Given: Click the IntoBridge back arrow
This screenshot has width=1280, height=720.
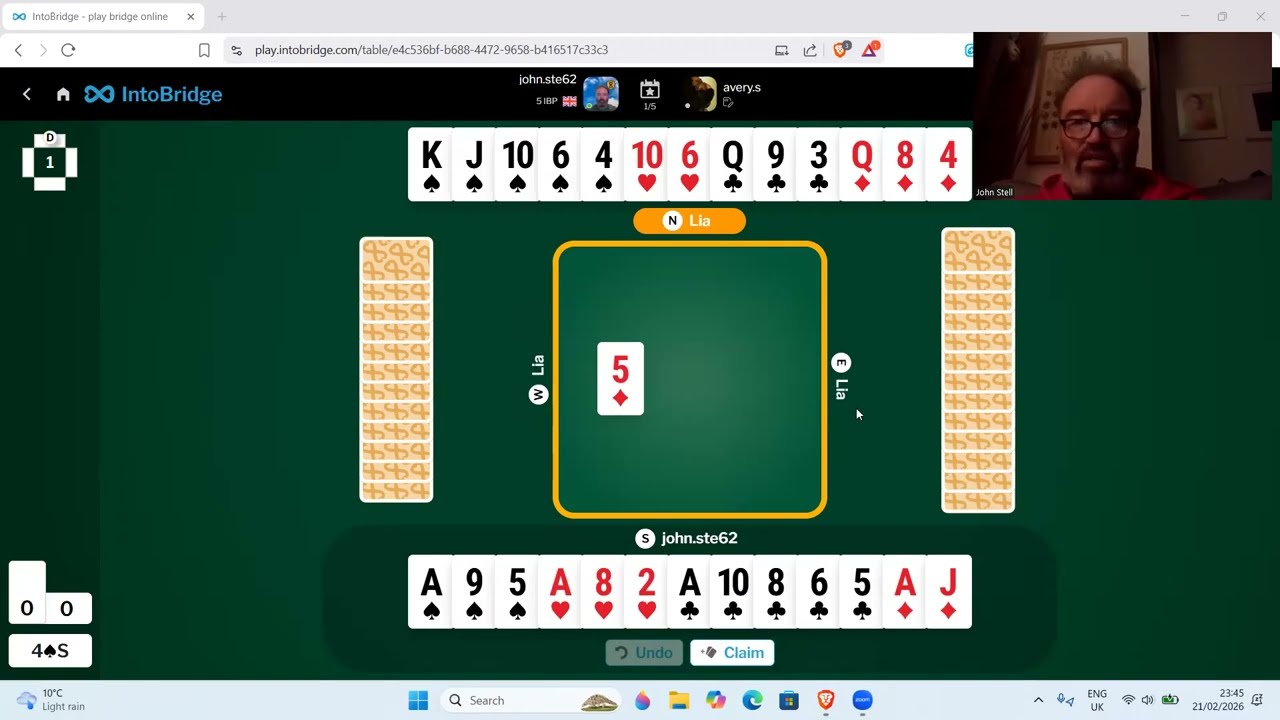Looking at the screenshot, I should (x=27, y=94).
